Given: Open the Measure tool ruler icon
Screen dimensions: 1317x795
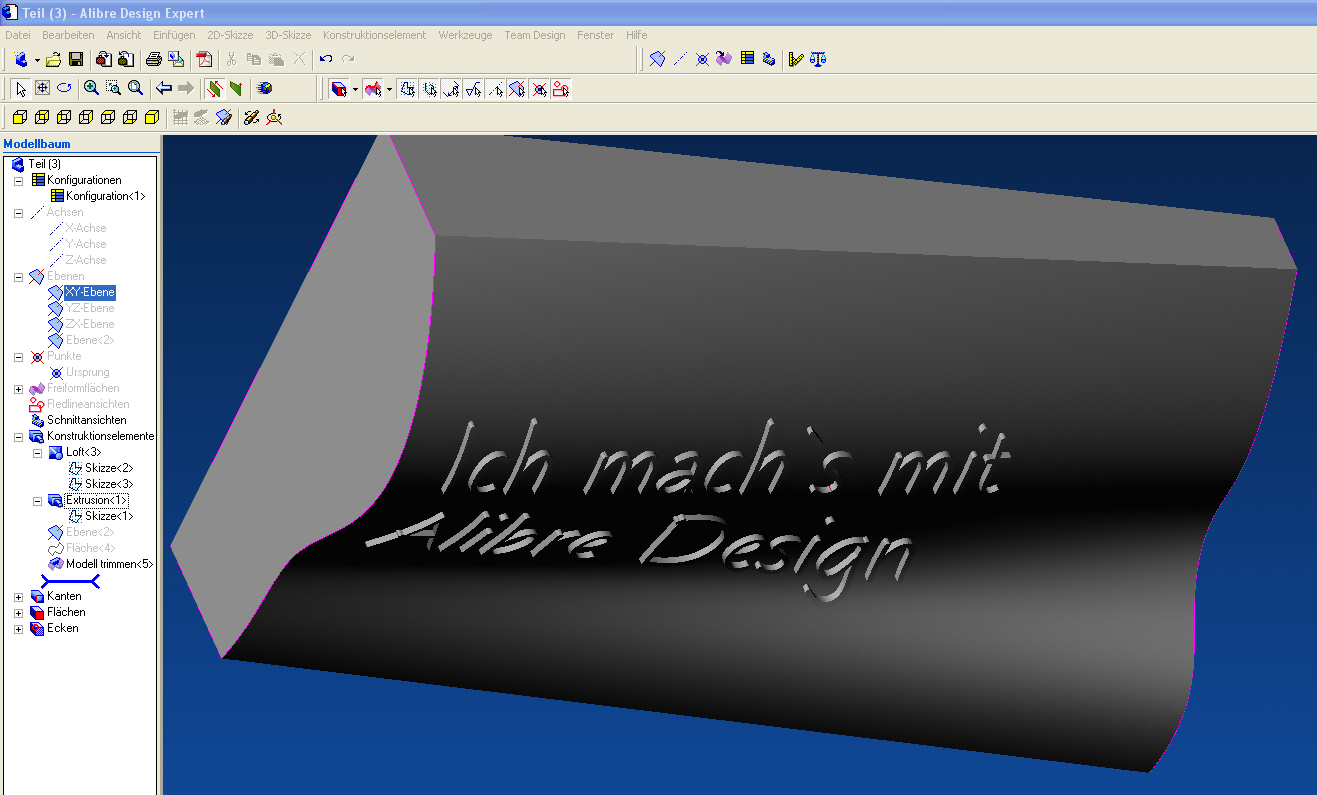Looking at the screenshot, I should pos(796,59).
